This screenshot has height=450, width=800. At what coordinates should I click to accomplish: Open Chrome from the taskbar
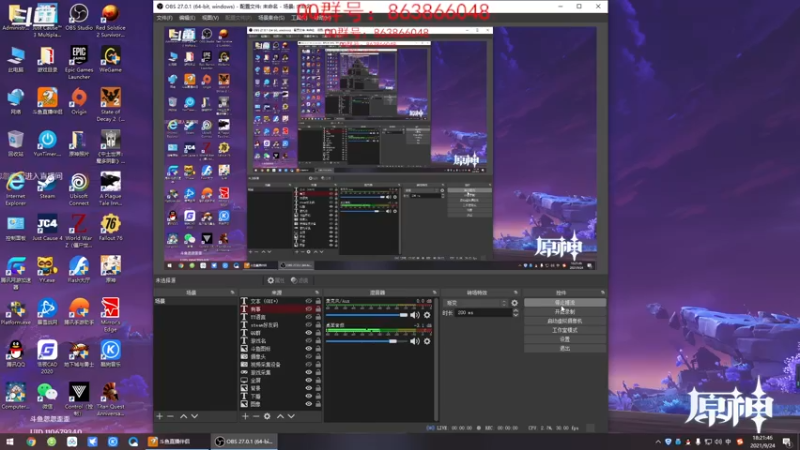pyautogui.click(x=31, y=442)
